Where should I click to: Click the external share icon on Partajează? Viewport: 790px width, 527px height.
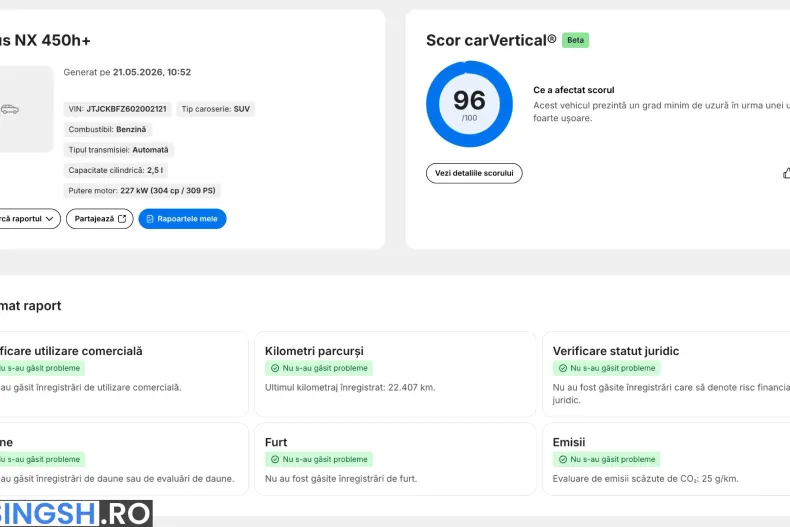[x=122, y=219]
